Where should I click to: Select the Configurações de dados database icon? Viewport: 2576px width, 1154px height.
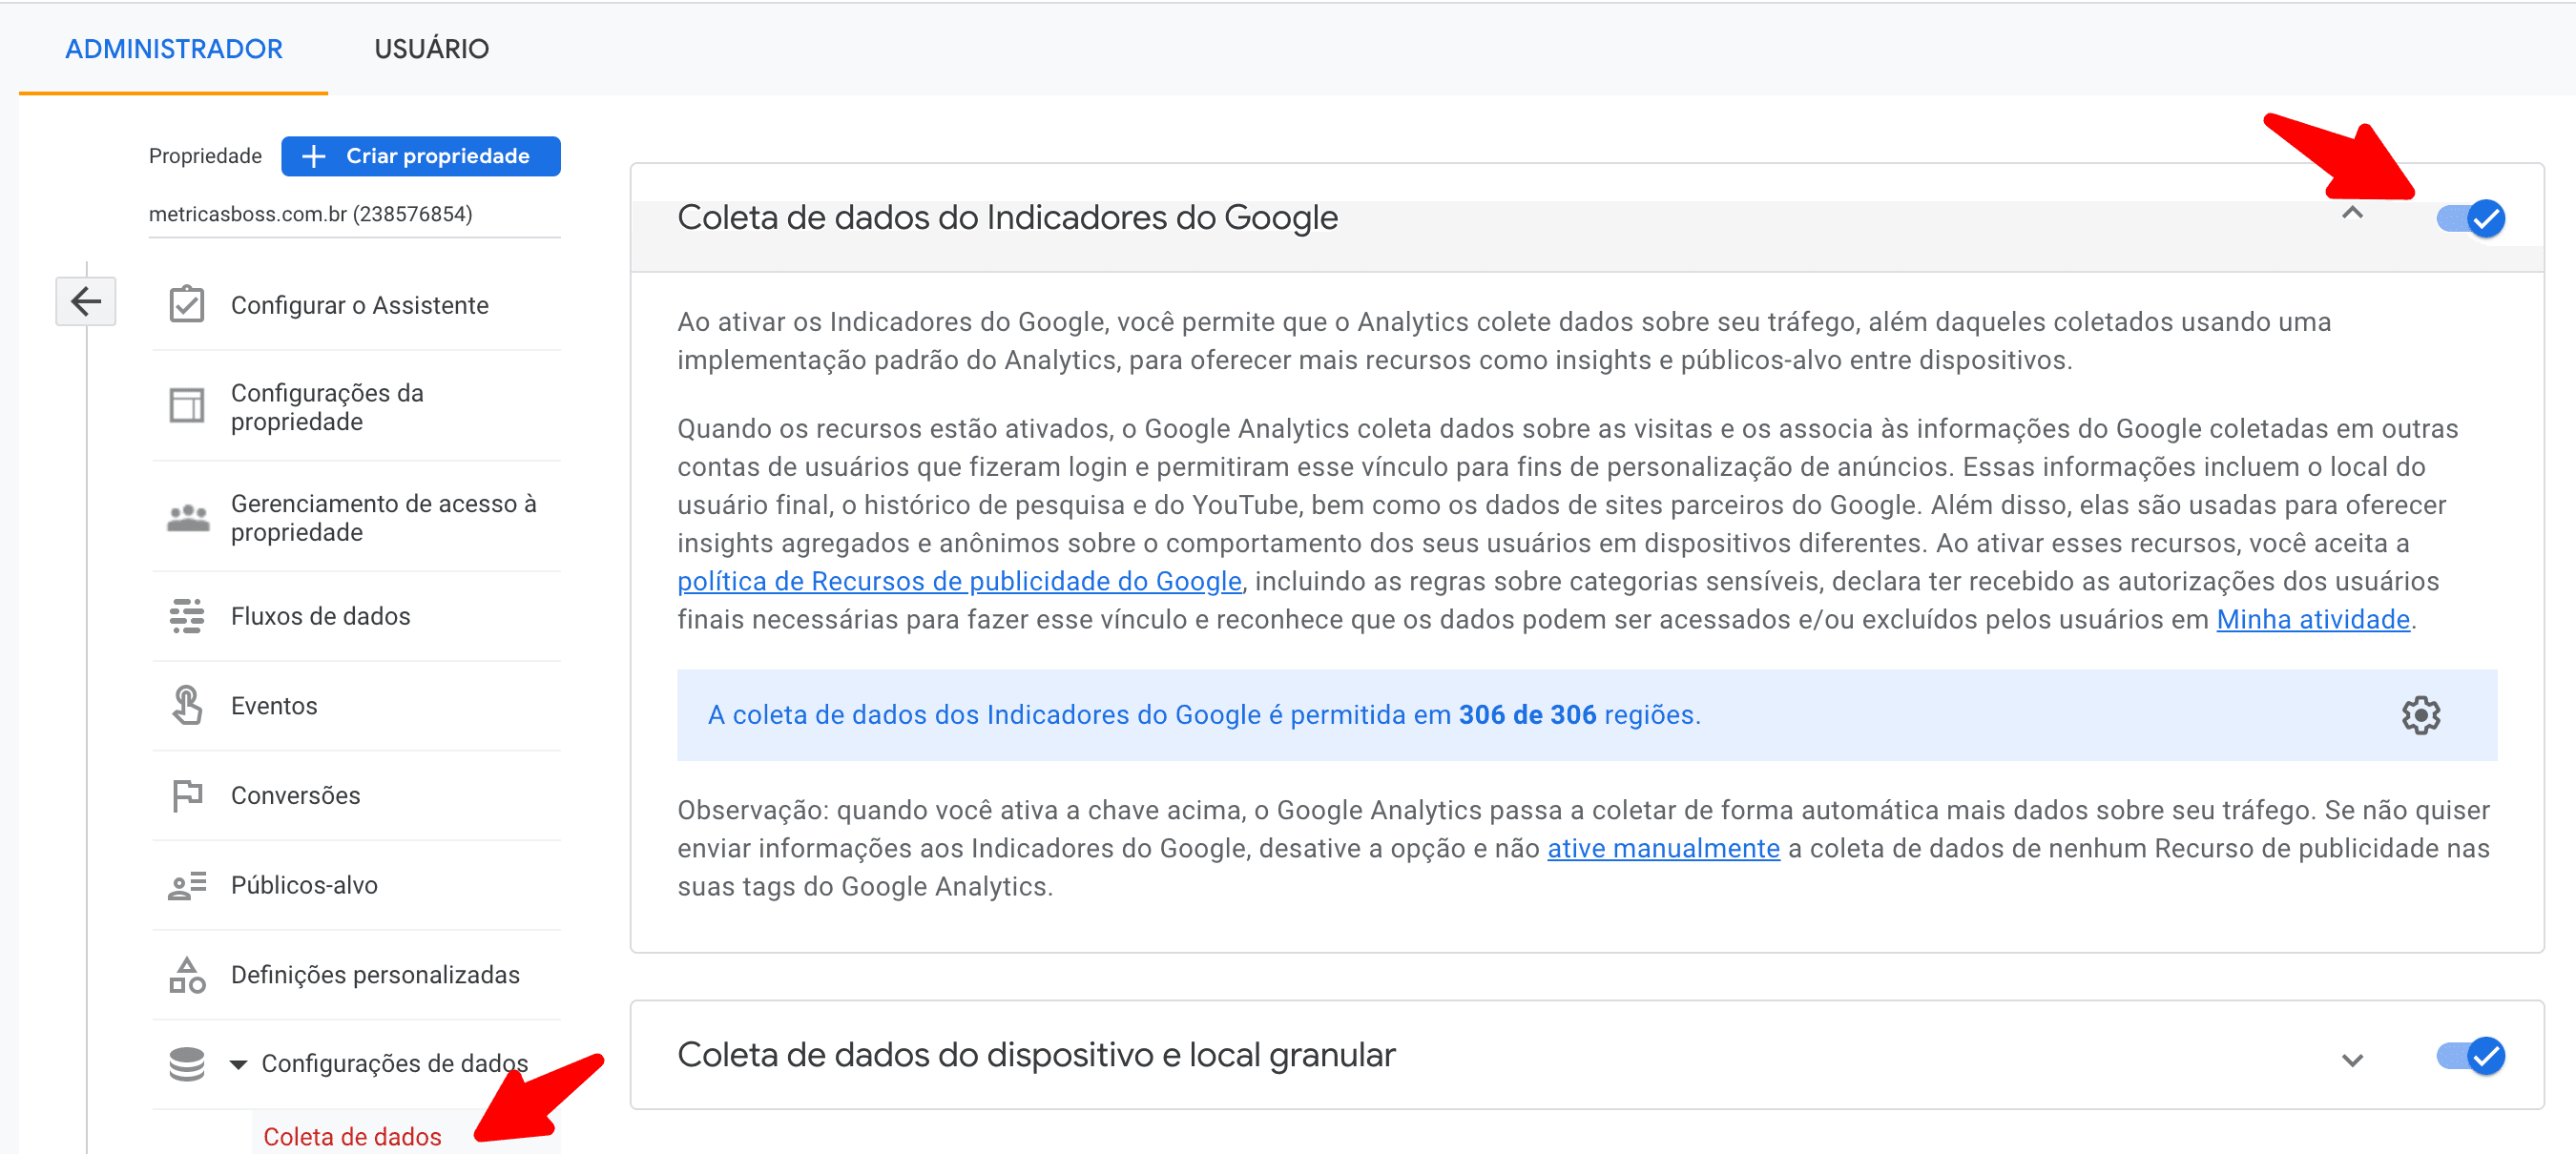(x=188, y=1063)
